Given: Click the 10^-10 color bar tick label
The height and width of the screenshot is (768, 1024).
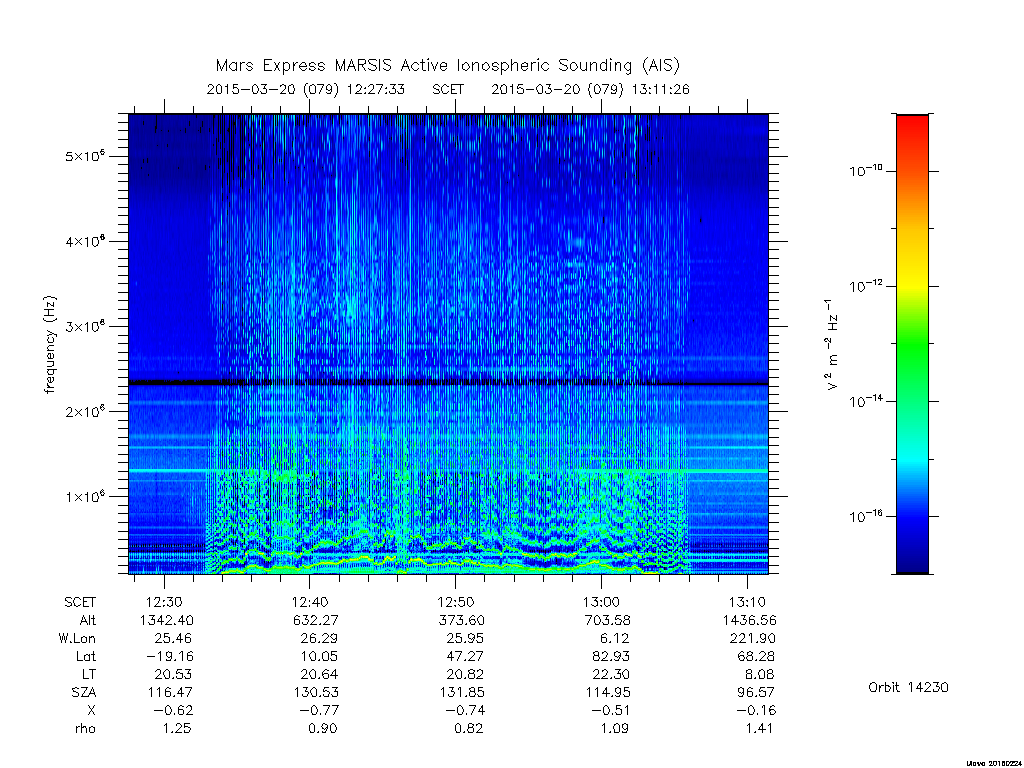Looking at the screenshot, I should point(866,170).
